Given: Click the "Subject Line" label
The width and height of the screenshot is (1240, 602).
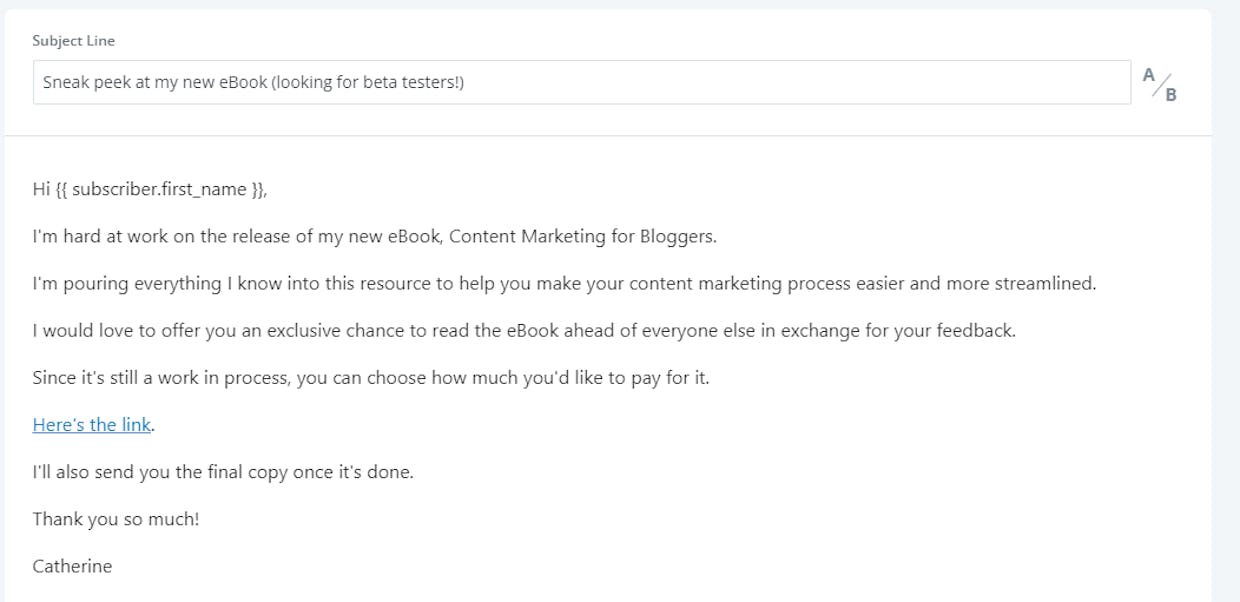Looking at the screenshot, I should point(74,41).
